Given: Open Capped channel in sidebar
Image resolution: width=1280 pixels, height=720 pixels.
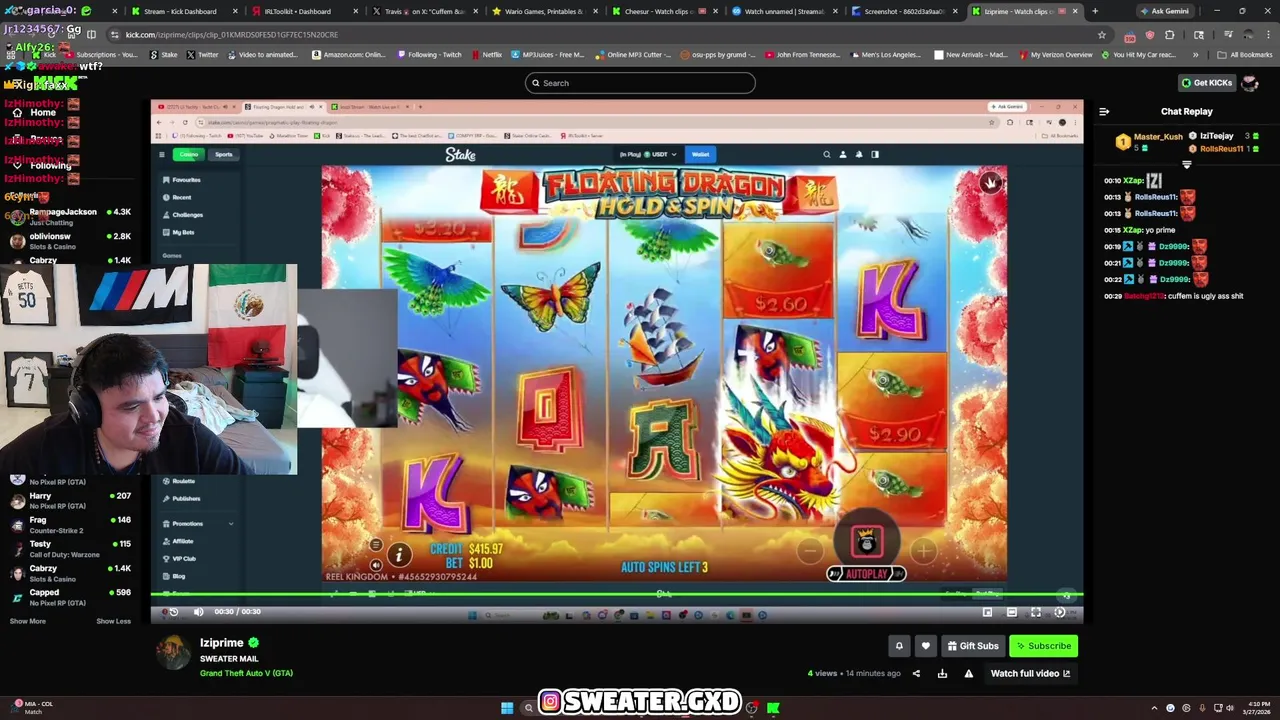Looking at the screenshot, I should [70, 597].
